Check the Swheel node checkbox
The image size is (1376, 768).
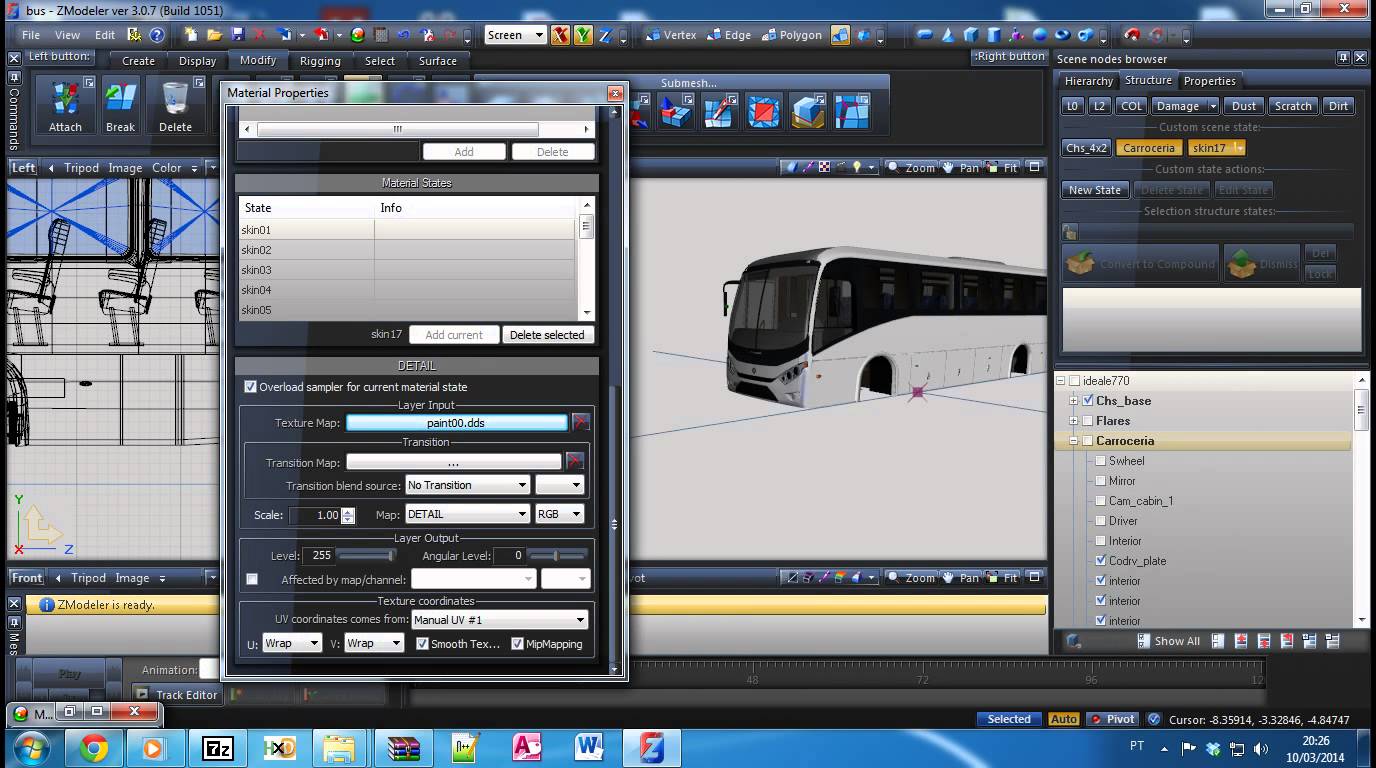pyautogui.click(x=1101, y=461)
